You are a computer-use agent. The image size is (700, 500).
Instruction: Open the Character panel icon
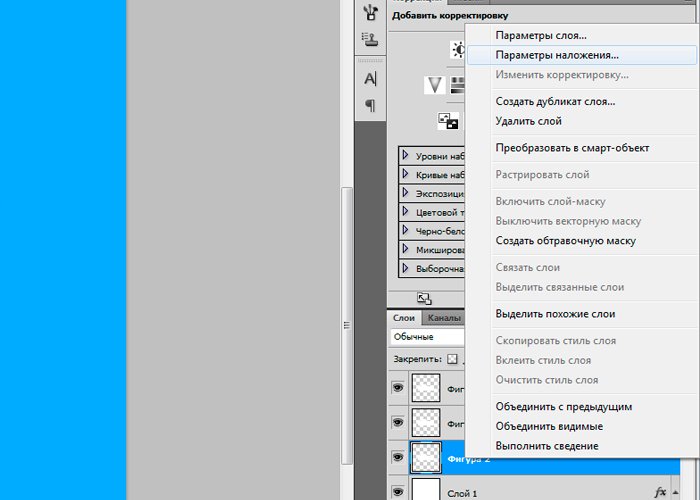(x=370, y=78)
